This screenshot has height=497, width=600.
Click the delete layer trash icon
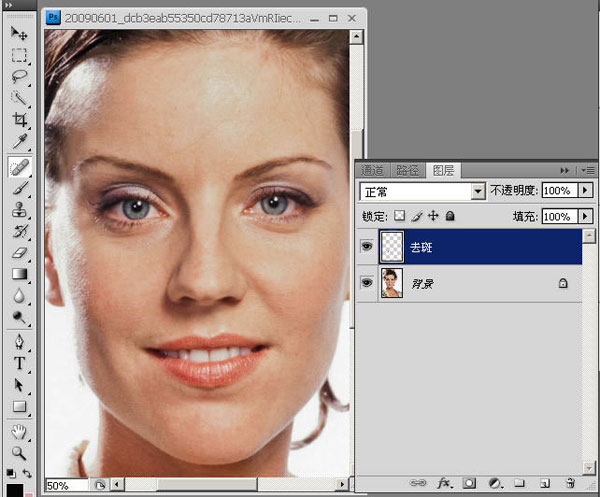tap(570, 484)
